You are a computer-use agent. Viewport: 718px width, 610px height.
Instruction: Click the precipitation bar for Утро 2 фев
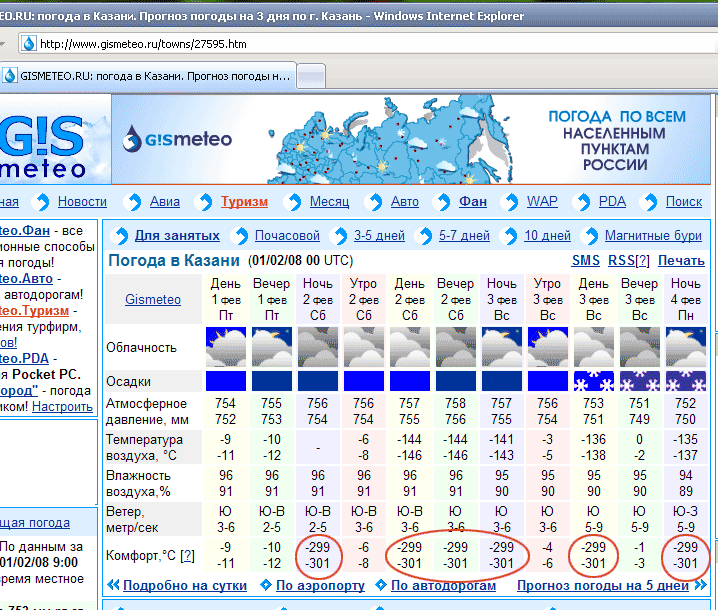[364, 381]
